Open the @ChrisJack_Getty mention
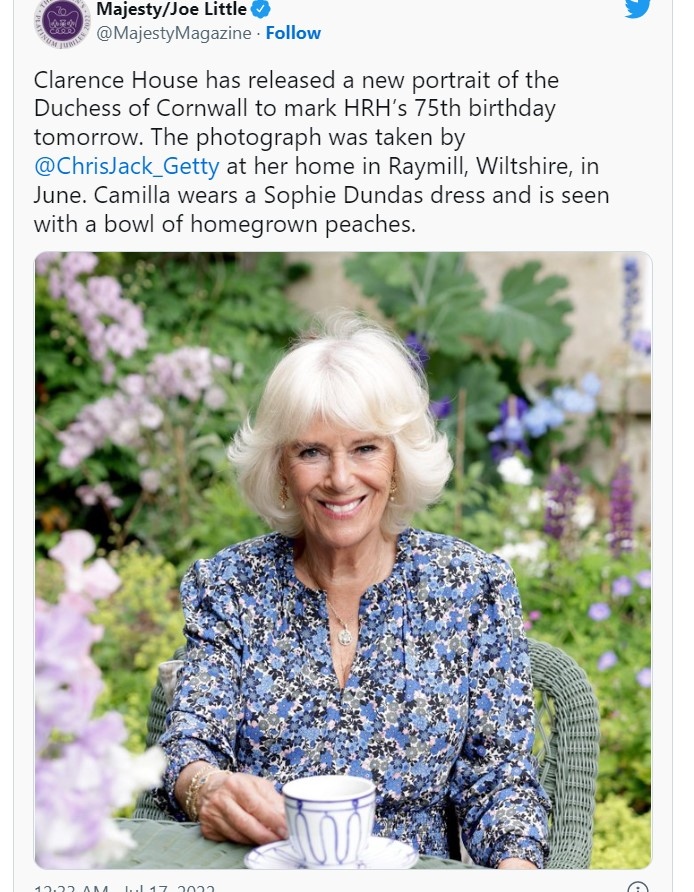The width and height of the screenshot is (694, 892). pyautogui.click(x=126, y=166)
